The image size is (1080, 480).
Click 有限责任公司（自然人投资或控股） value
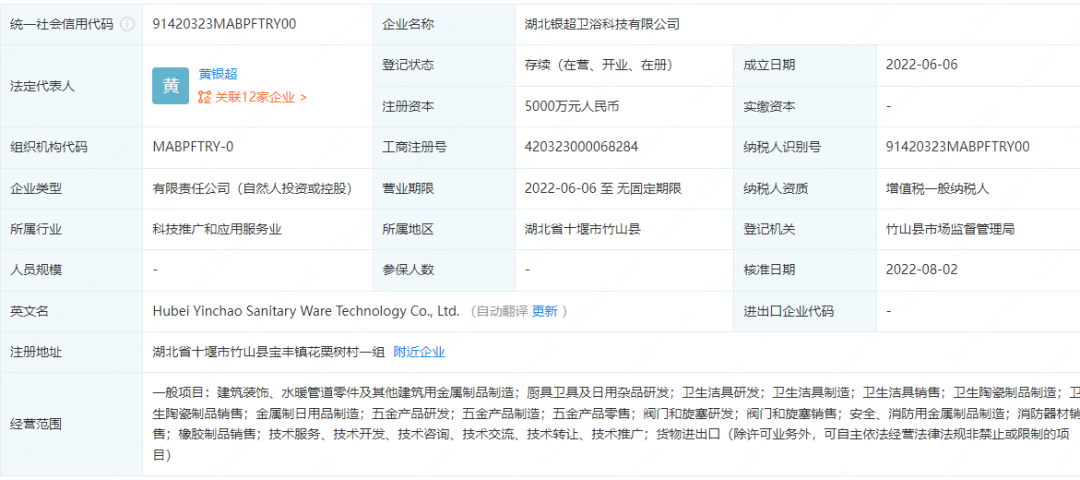tap(253, 188)
